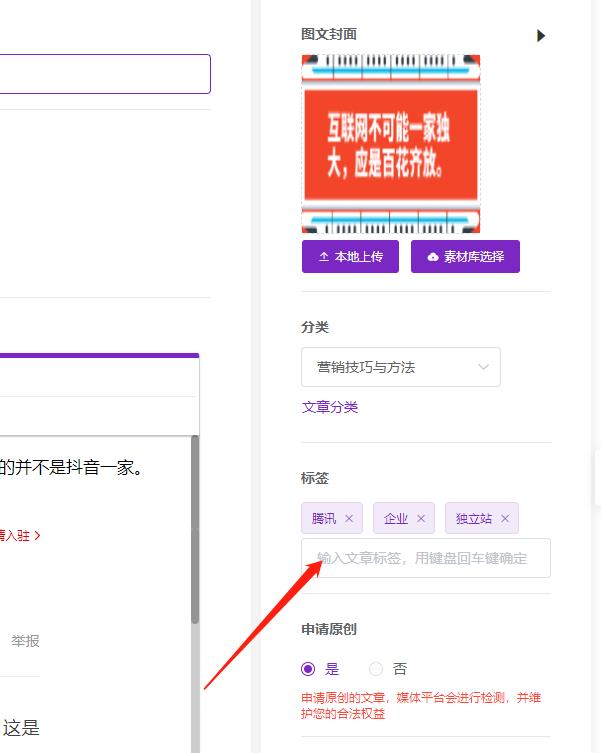Select the 企业 tag chip

click(x=395, y=518)
